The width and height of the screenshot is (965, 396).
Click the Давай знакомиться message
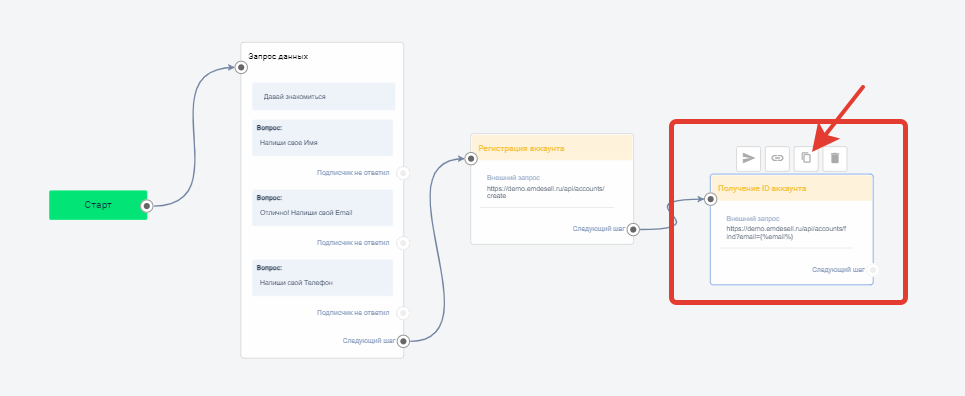click(x=324, y=97)
